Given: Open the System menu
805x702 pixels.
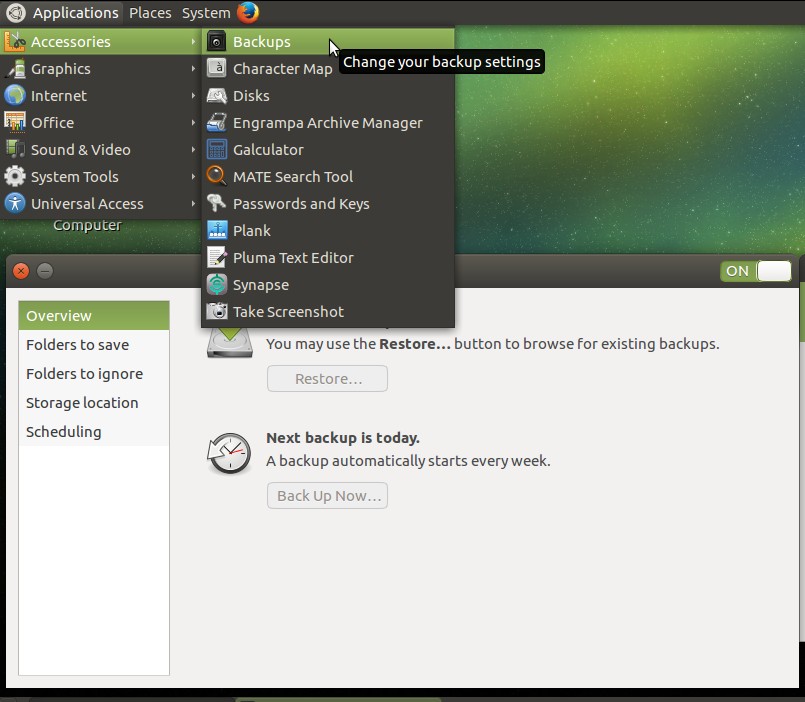Looking at the screenshot, I should coord(206,13).
